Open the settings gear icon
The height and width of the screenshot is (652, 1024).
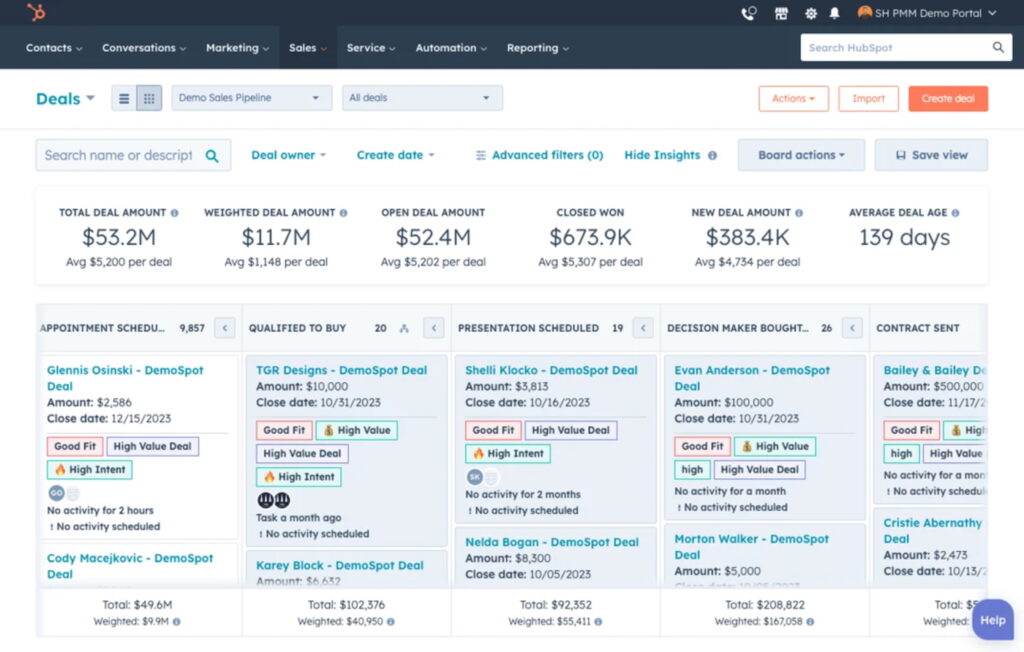pos(810,13)
